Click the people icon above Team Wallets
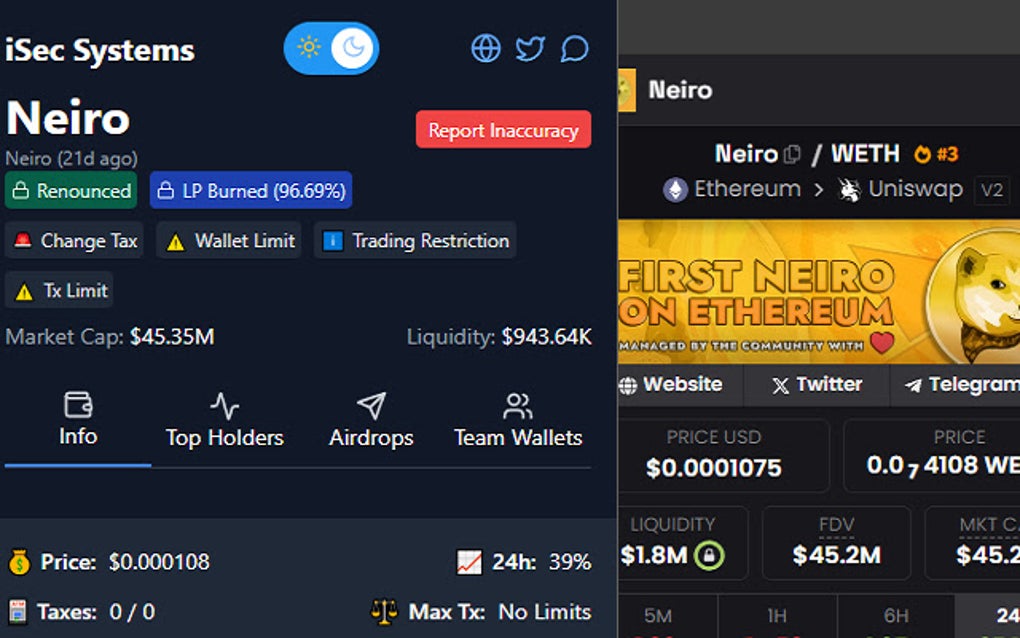The width and height of the screenshot is (1020, 638). 518,406
